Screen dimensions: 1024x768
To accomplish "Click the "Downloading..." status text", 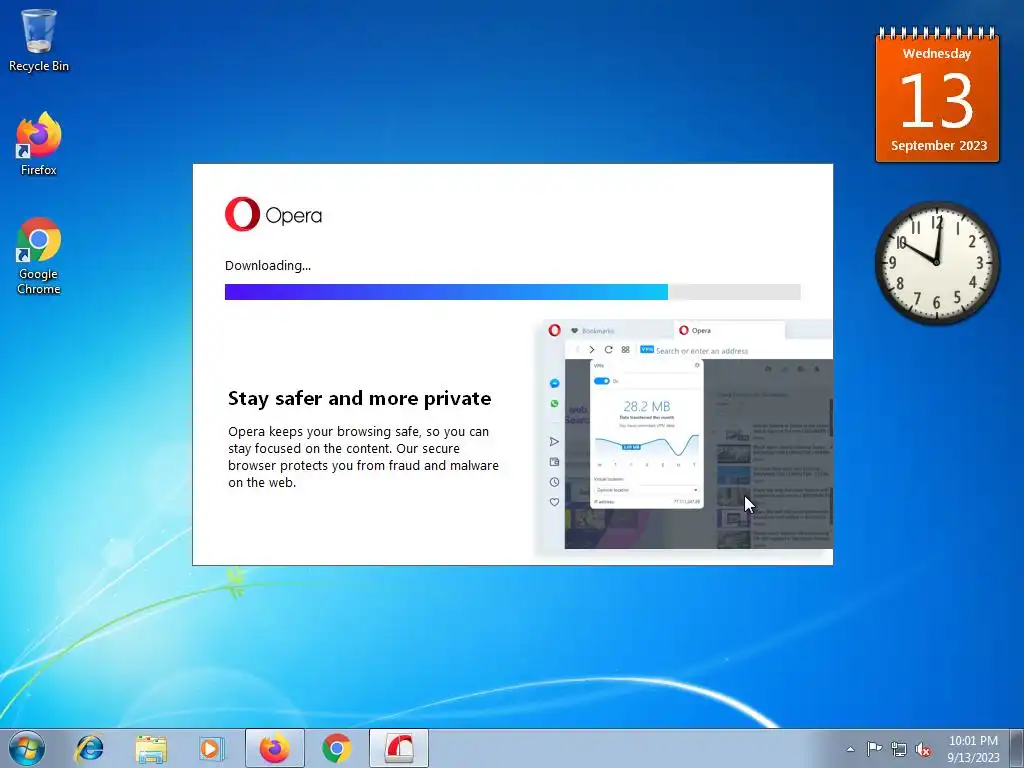I will click(268, 265).
